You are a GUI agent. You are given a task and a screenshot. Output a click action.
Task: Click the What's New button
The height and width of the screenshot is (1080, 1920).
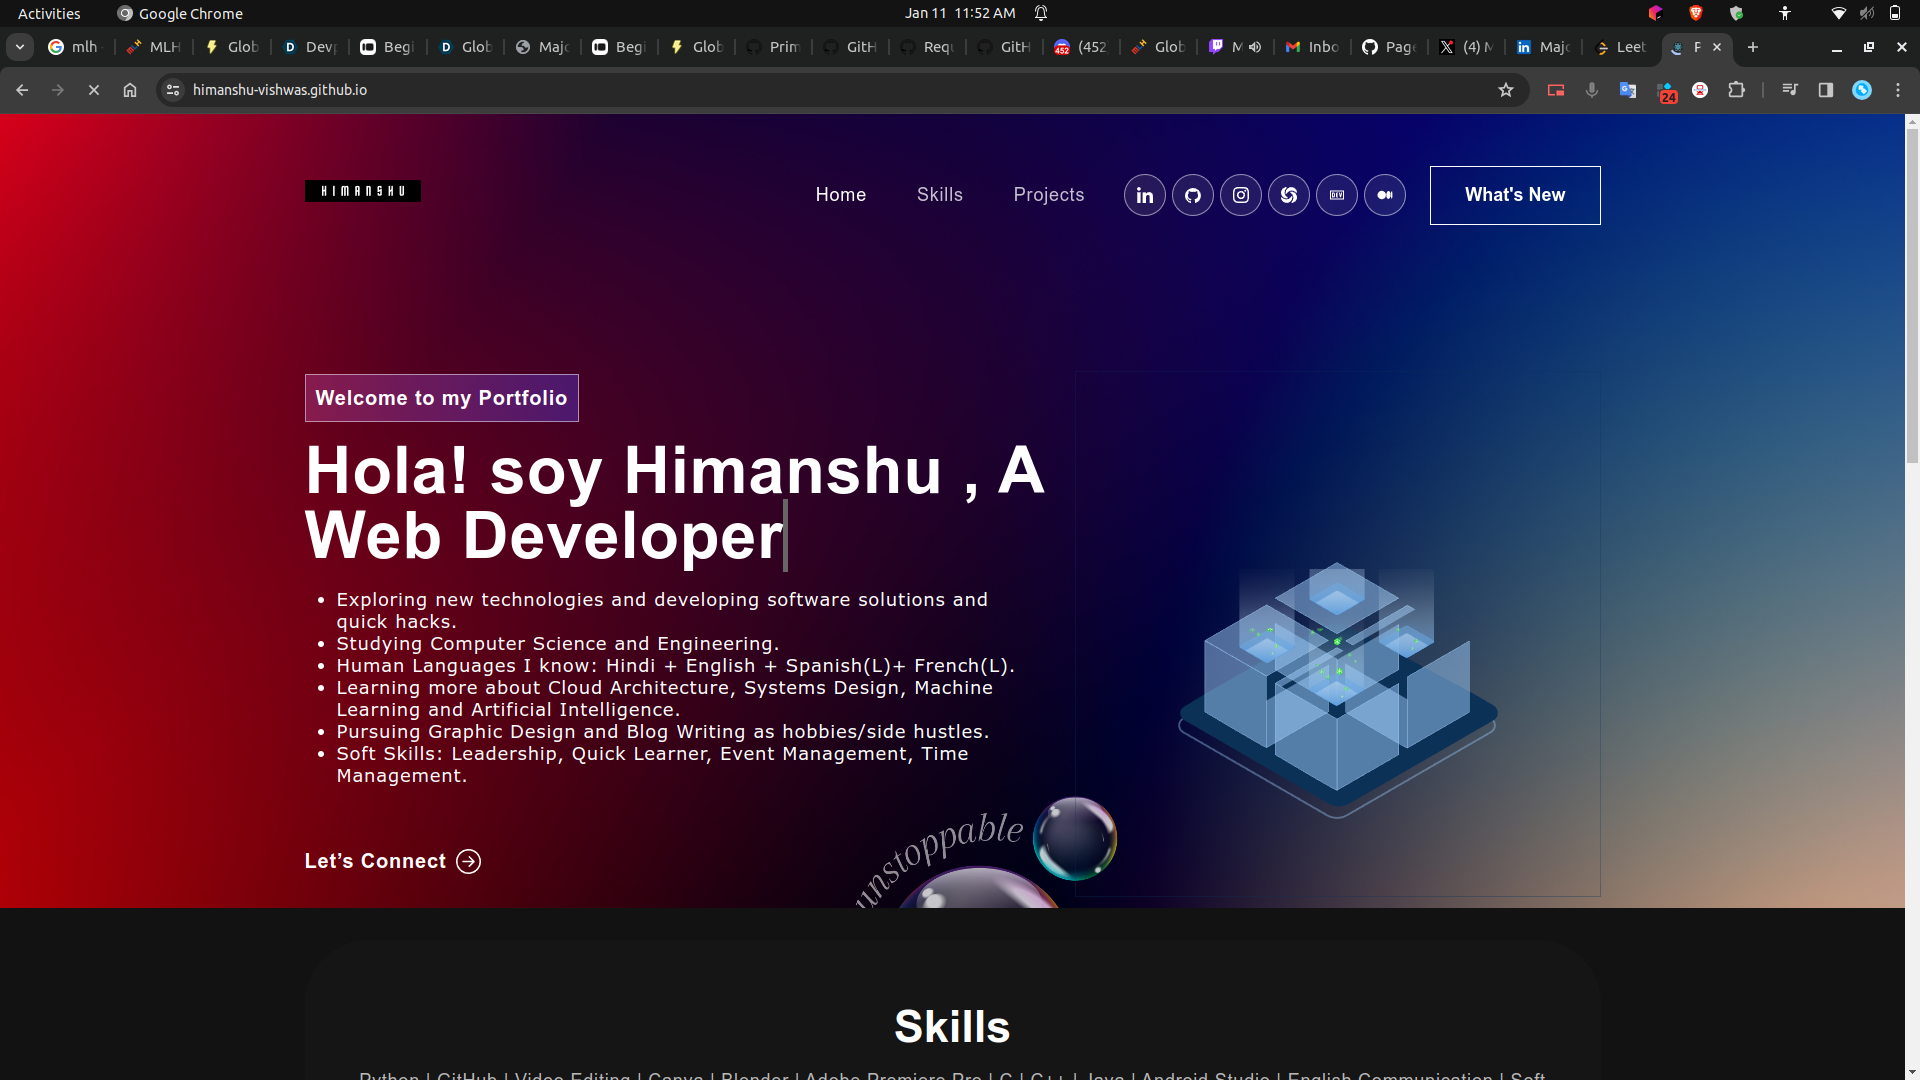pos(1514,195)
